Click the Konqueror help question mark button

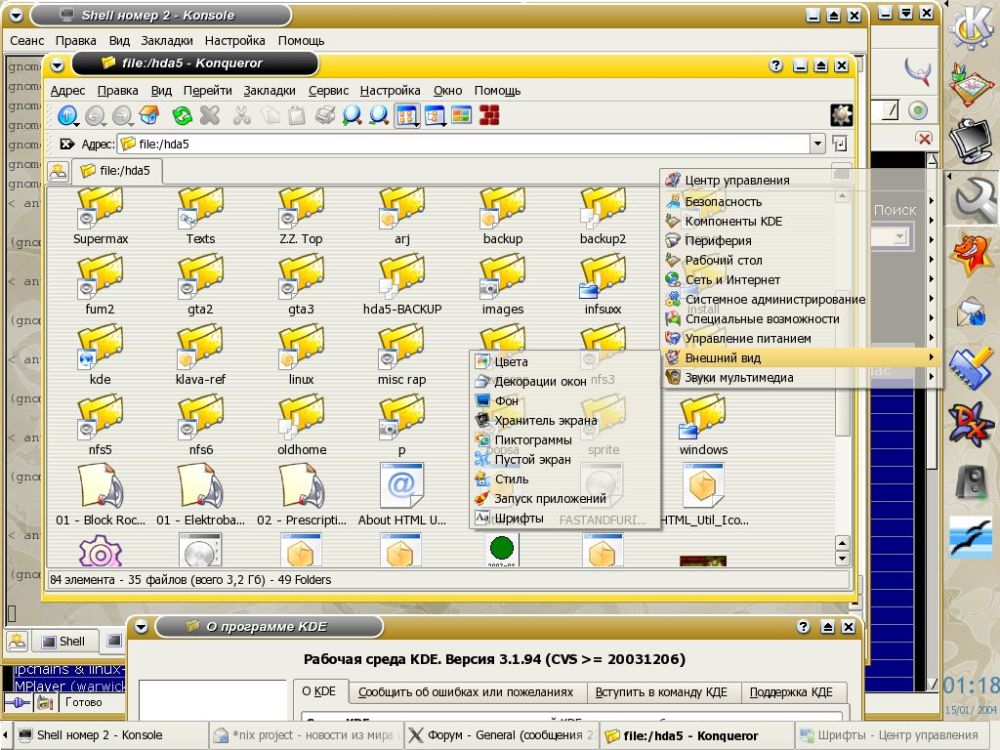click(776, 65)
